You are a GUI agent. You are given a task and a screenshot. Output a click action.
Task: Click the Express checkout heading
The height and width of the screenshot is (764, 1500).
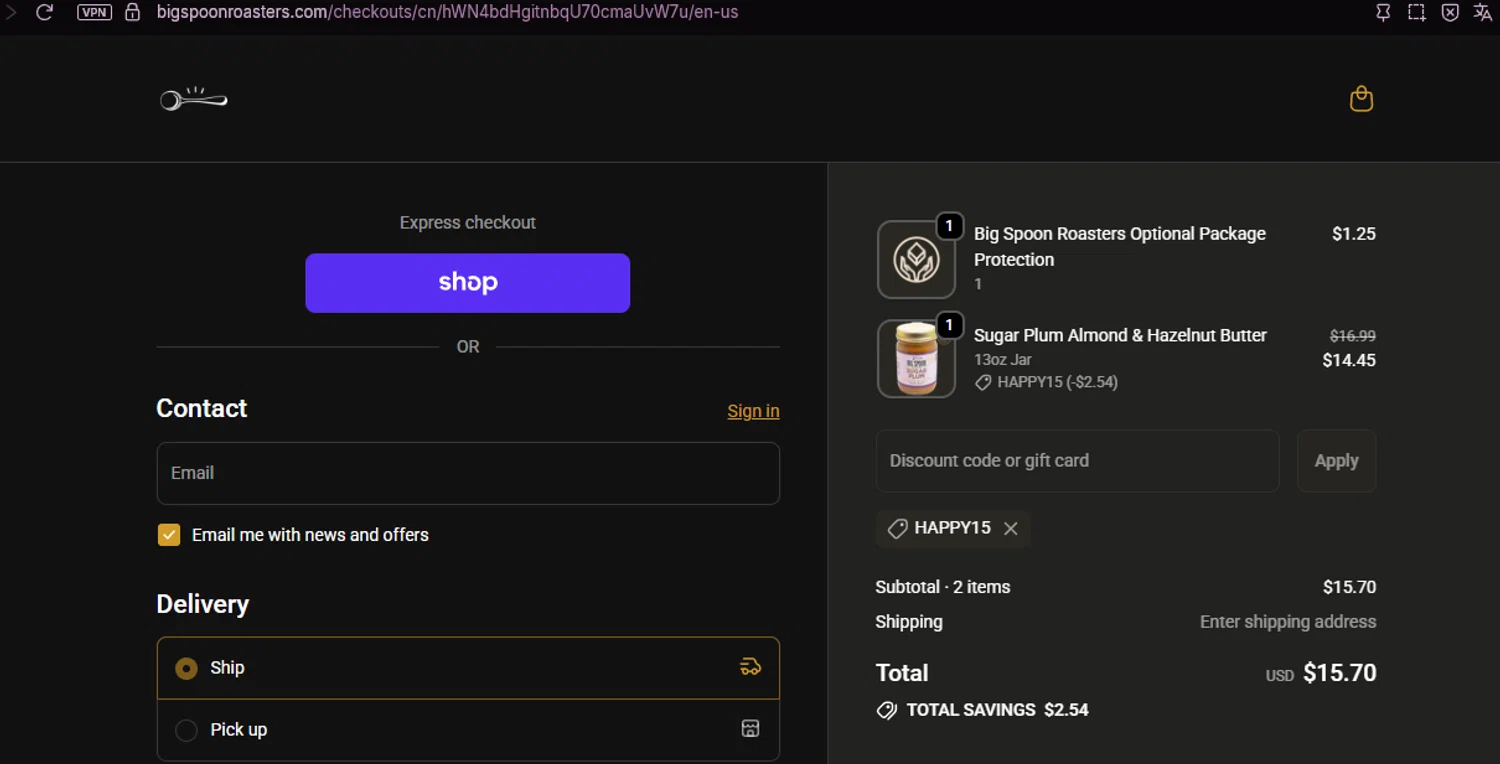468,223
